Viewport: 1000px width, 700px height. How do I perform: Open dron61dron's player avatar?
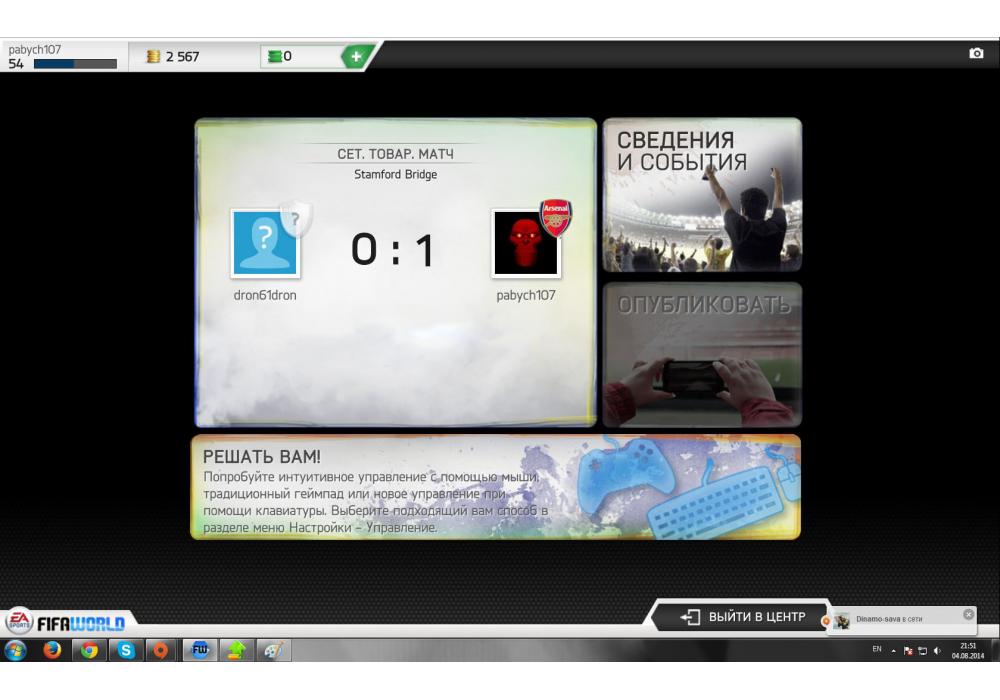(265, 243)
